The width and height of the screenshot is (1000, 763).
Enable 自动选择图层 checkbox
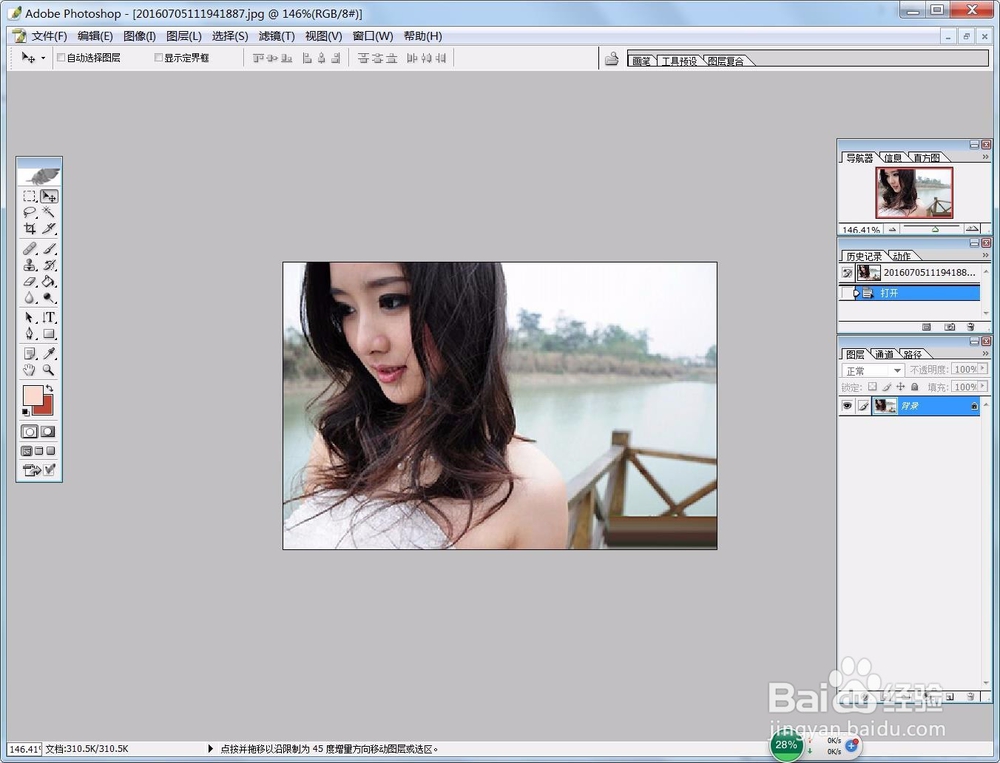point(61,57)
